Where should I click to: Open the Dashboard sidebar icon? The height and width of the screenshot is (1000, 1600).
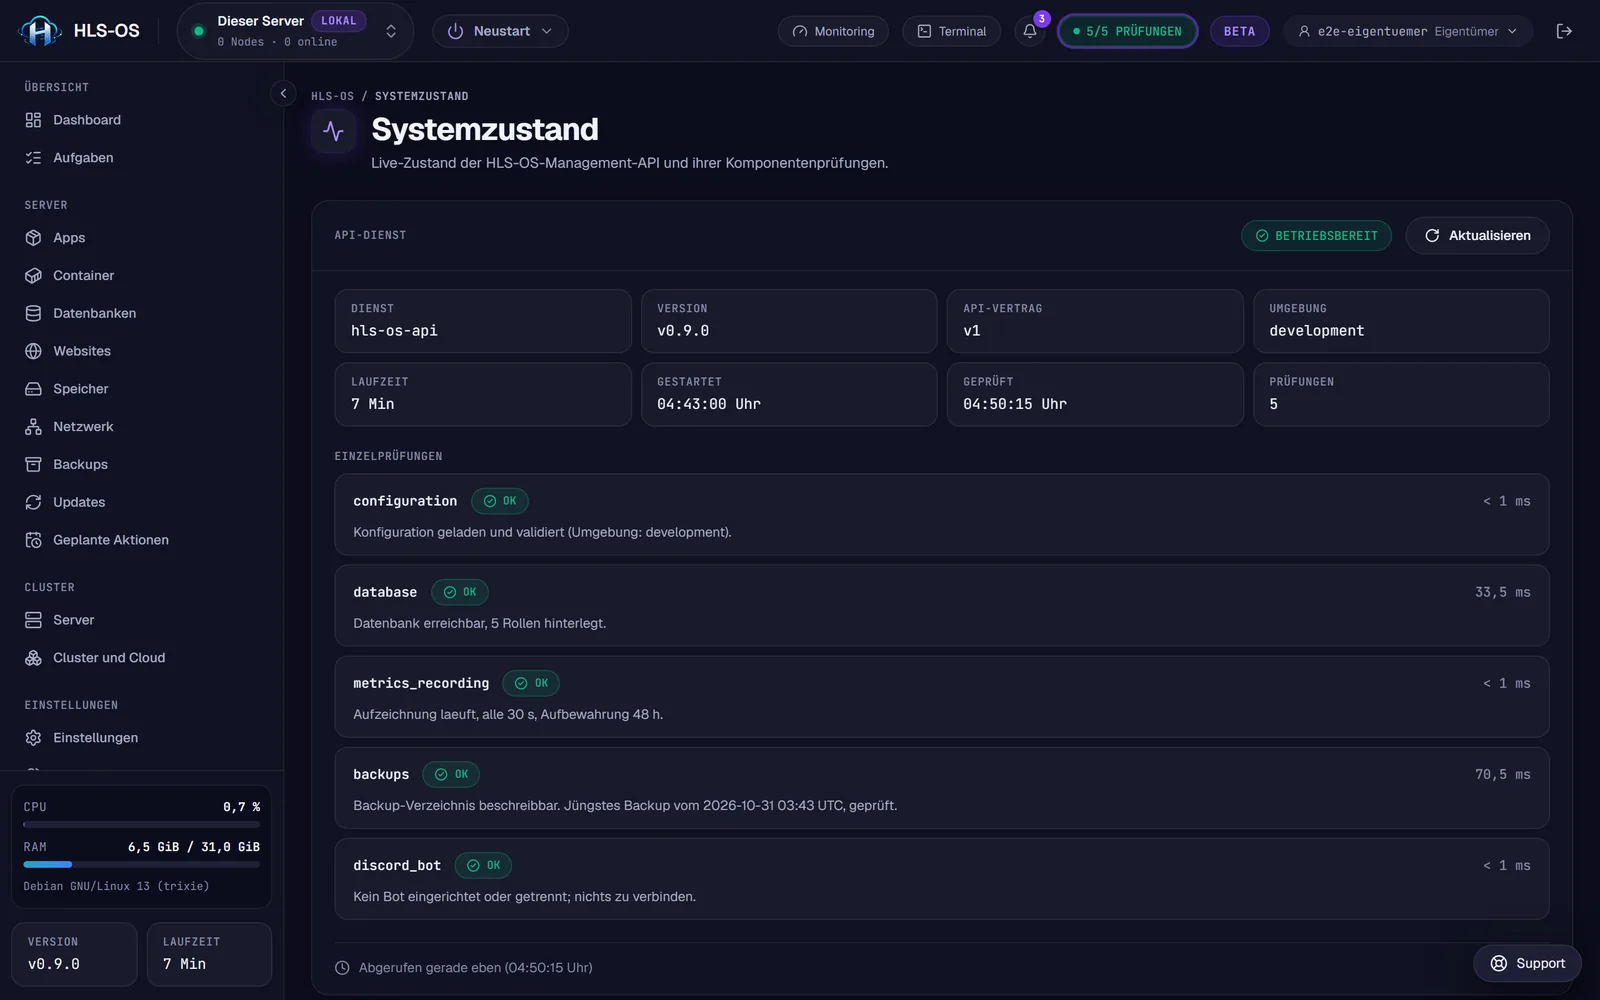pos(33,120)
